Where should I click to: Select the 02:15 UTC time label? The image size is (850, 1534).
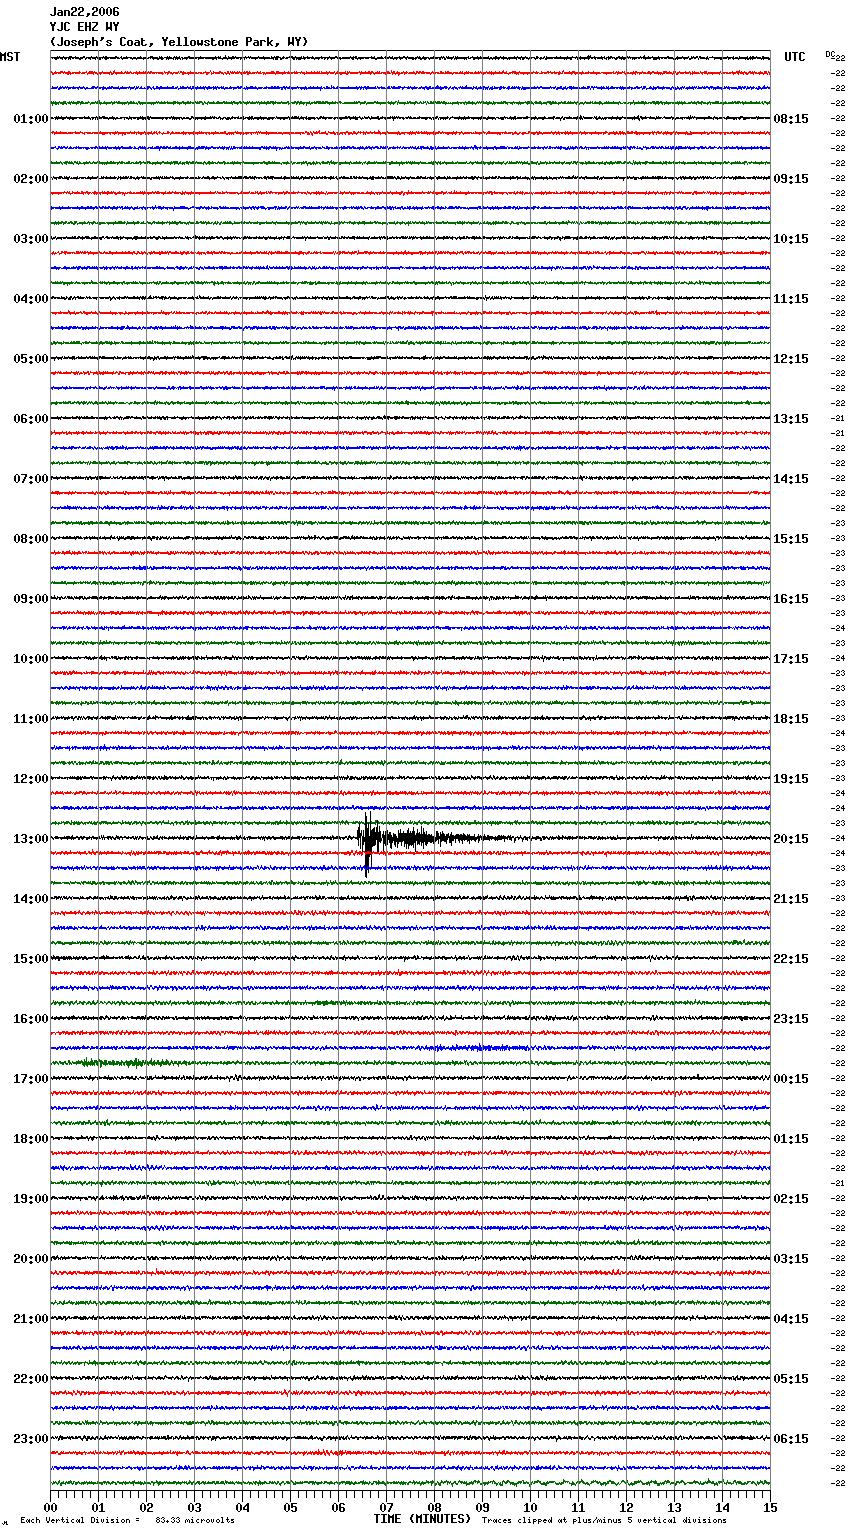click(x=791, y=1199)
